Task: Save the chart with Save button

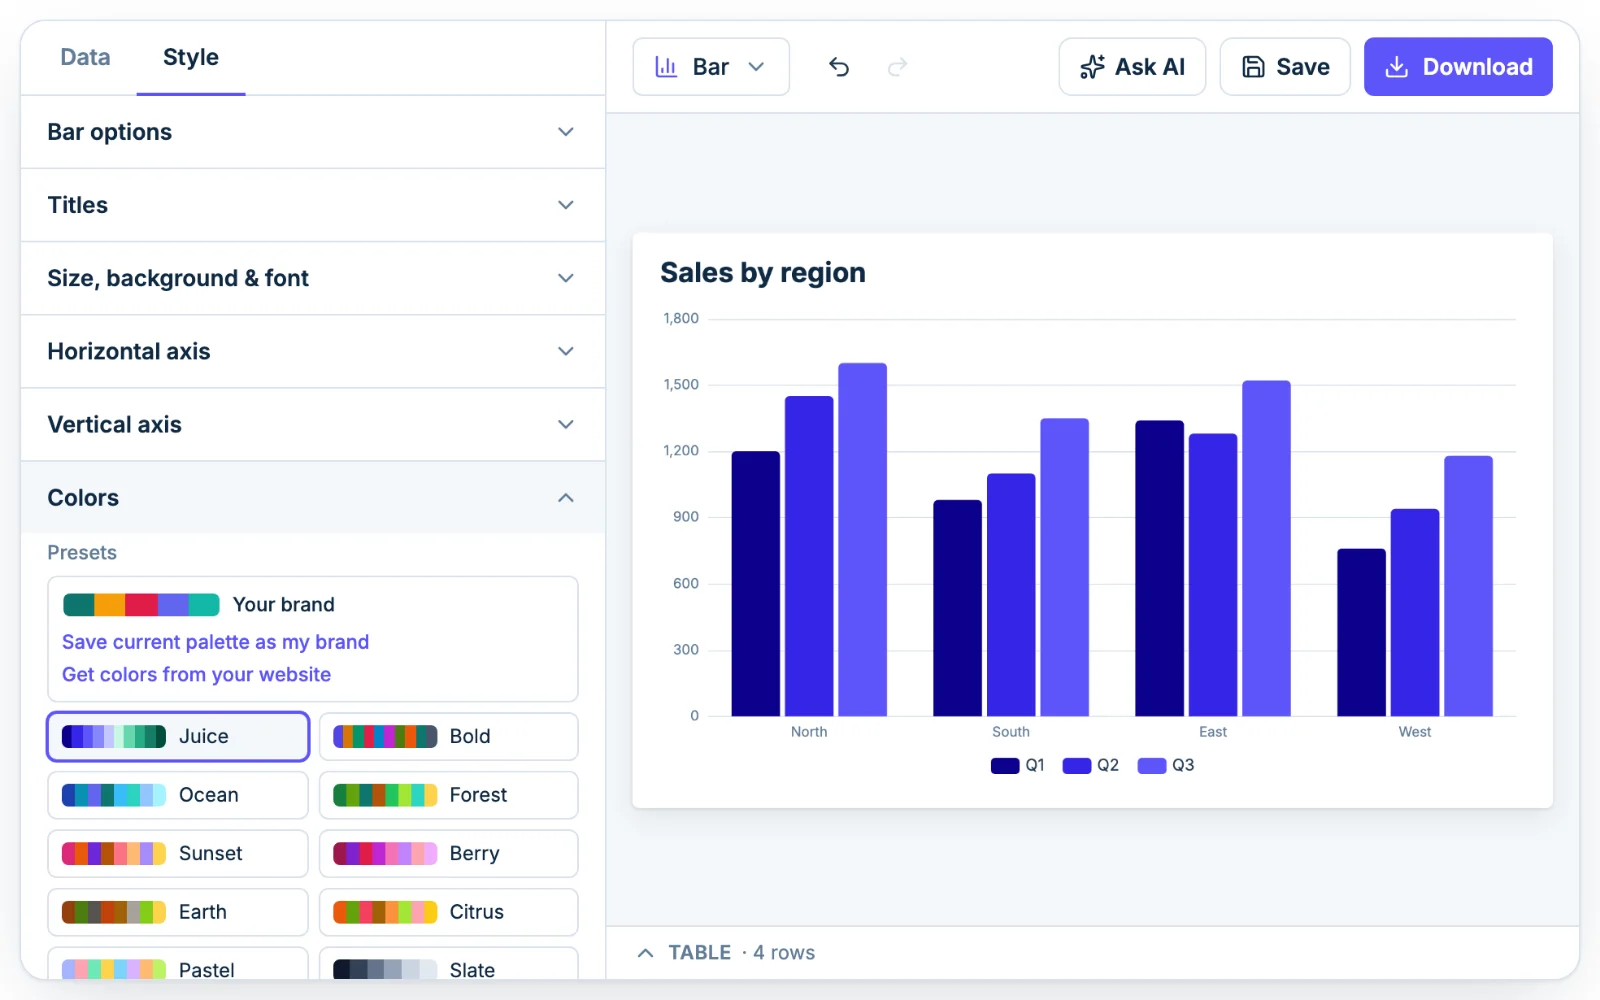Action: pyautogui.click(x=1285, y=67)
